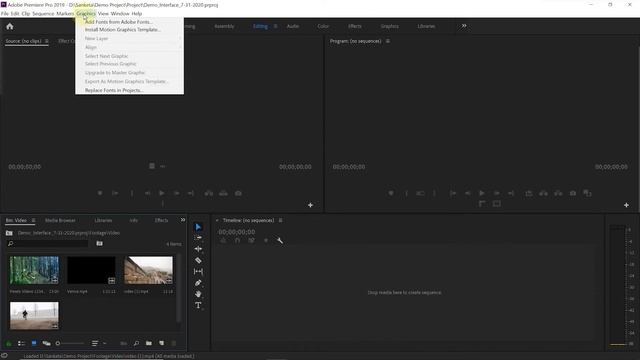This screenshot has width=640, height=360.
Task: Expand hidden workspaces with double chevron
Action: coord(464,26)
